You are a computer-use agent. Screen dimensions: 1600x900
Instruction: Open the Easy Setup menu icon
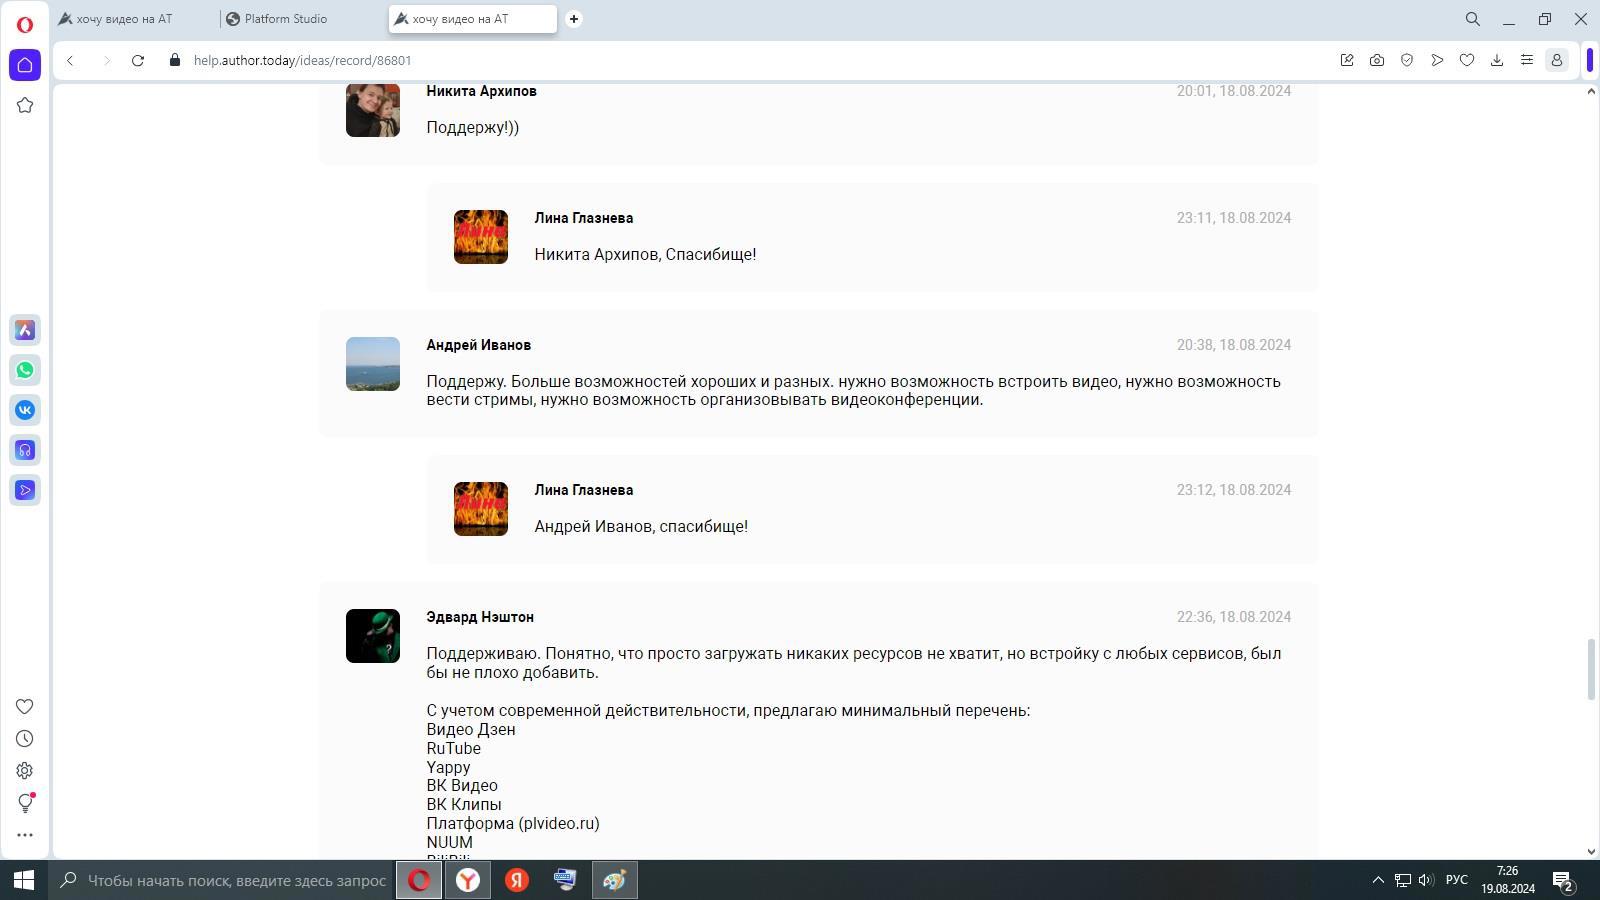1527,60
